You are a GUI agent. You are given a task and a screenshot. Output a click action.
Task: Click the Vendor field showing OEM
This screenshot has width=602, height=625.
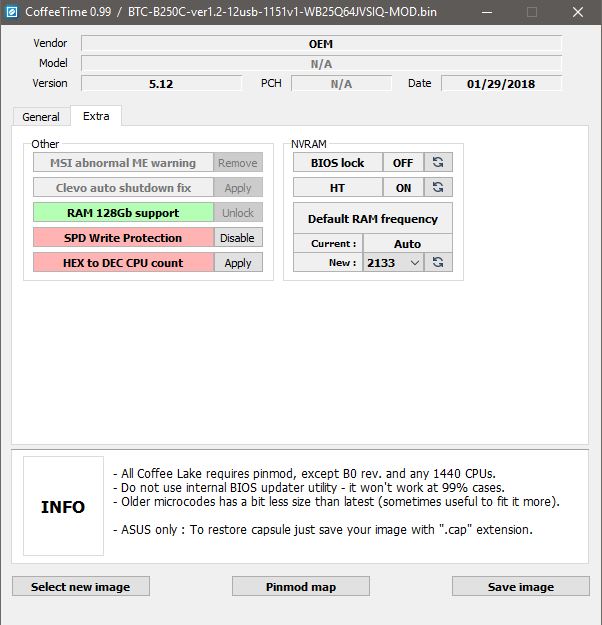click(321, 43)
